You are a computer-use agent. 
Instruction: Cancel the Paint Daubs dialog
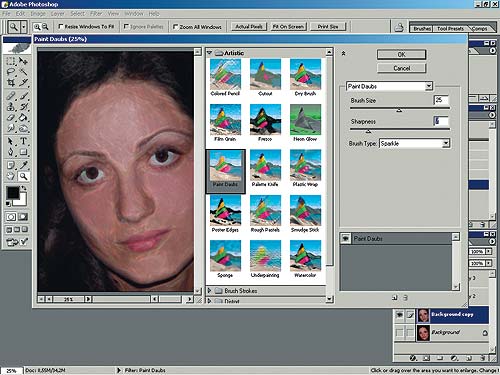coord(401,68)
